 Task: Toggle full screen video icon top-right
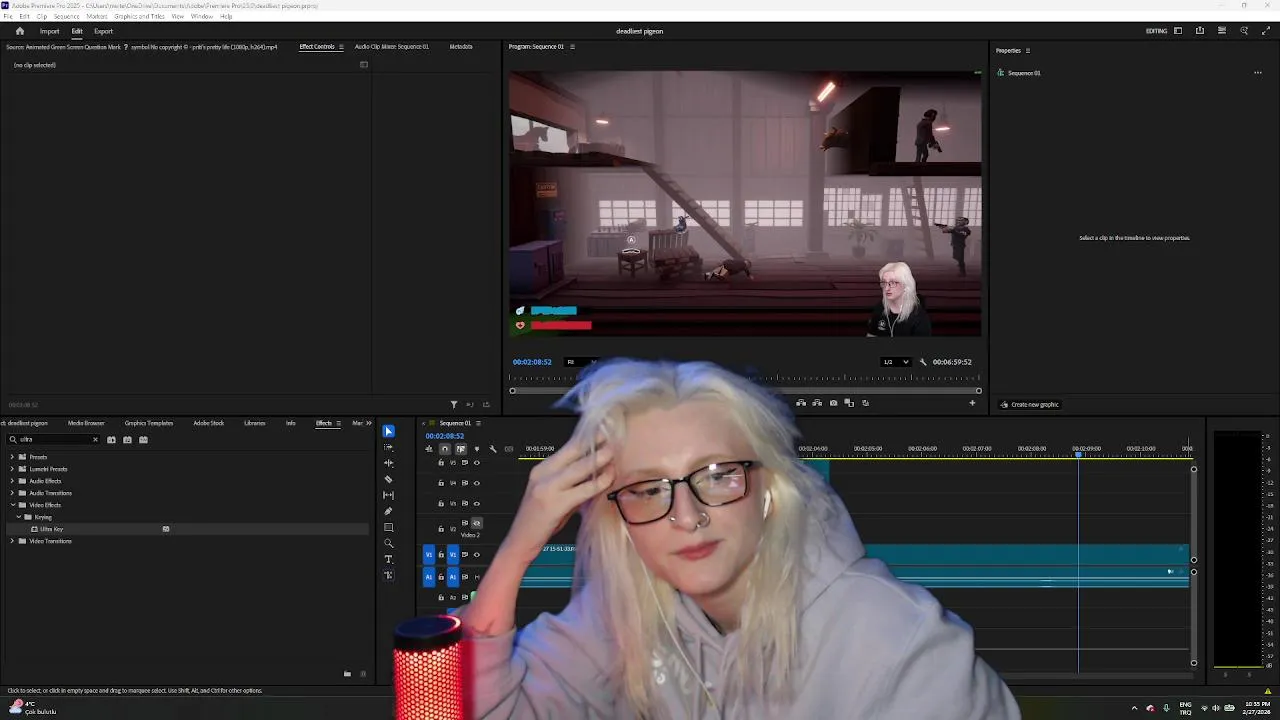(x=1266, y=31)
